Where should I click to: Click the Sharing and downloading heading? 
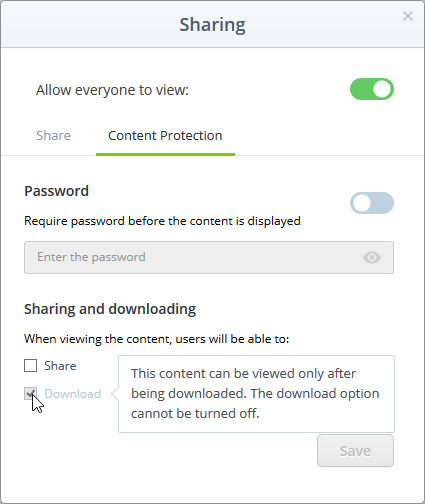click(110, 309)
